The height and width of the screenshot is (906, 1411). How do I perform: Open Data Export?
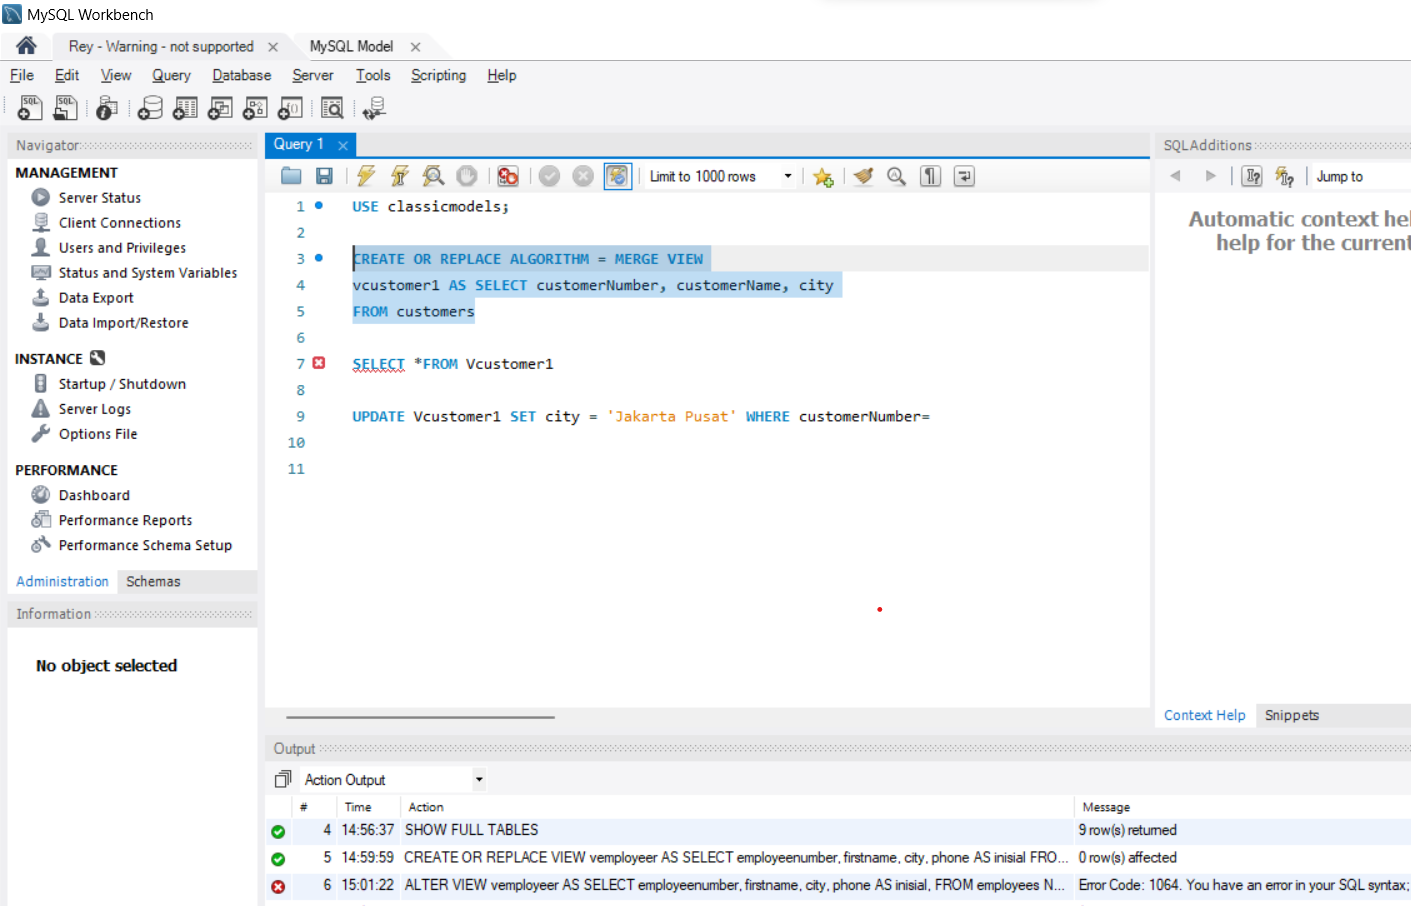pos(96,298)
